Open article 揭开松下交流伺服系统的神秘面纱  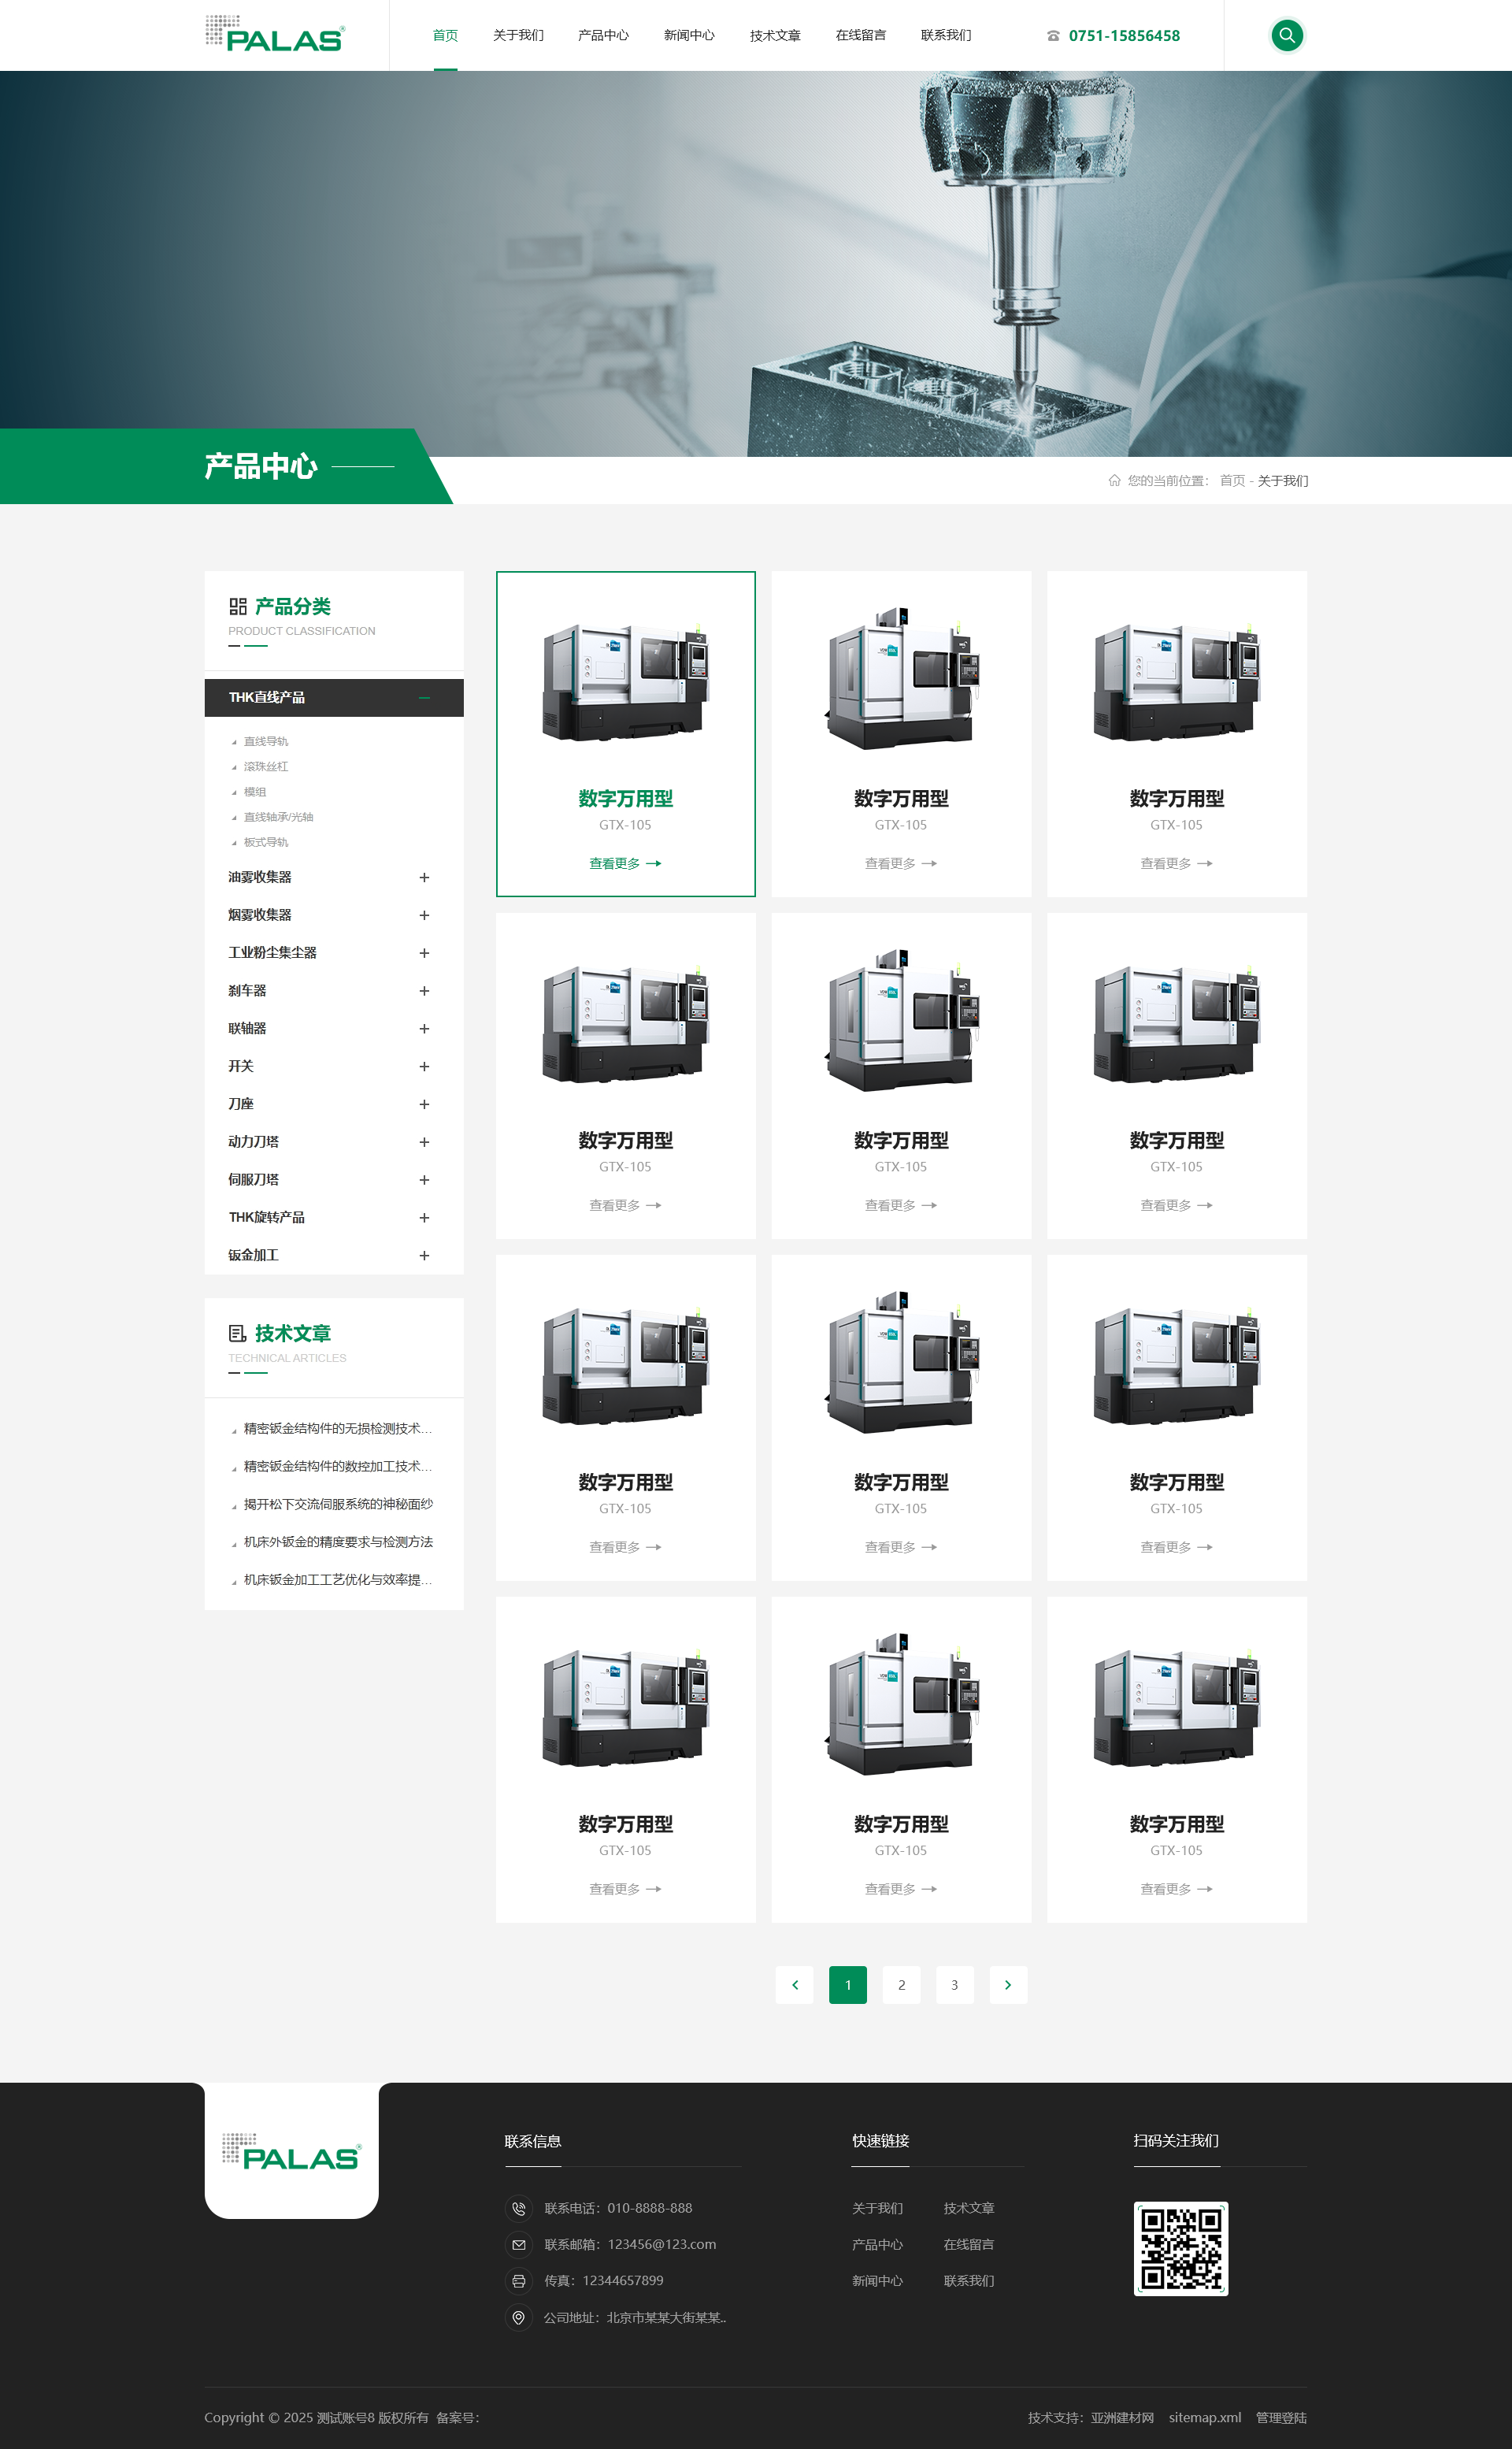tap(338, 1504)
